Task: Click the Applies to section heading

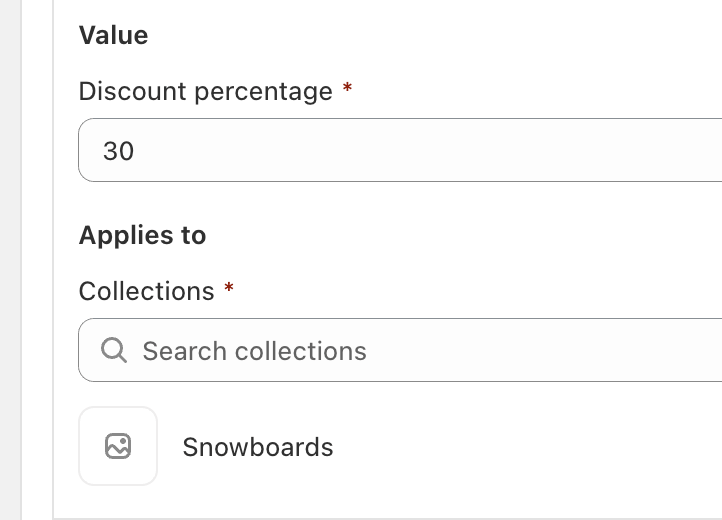Action: pyautogui.click(x=142, y=235)
